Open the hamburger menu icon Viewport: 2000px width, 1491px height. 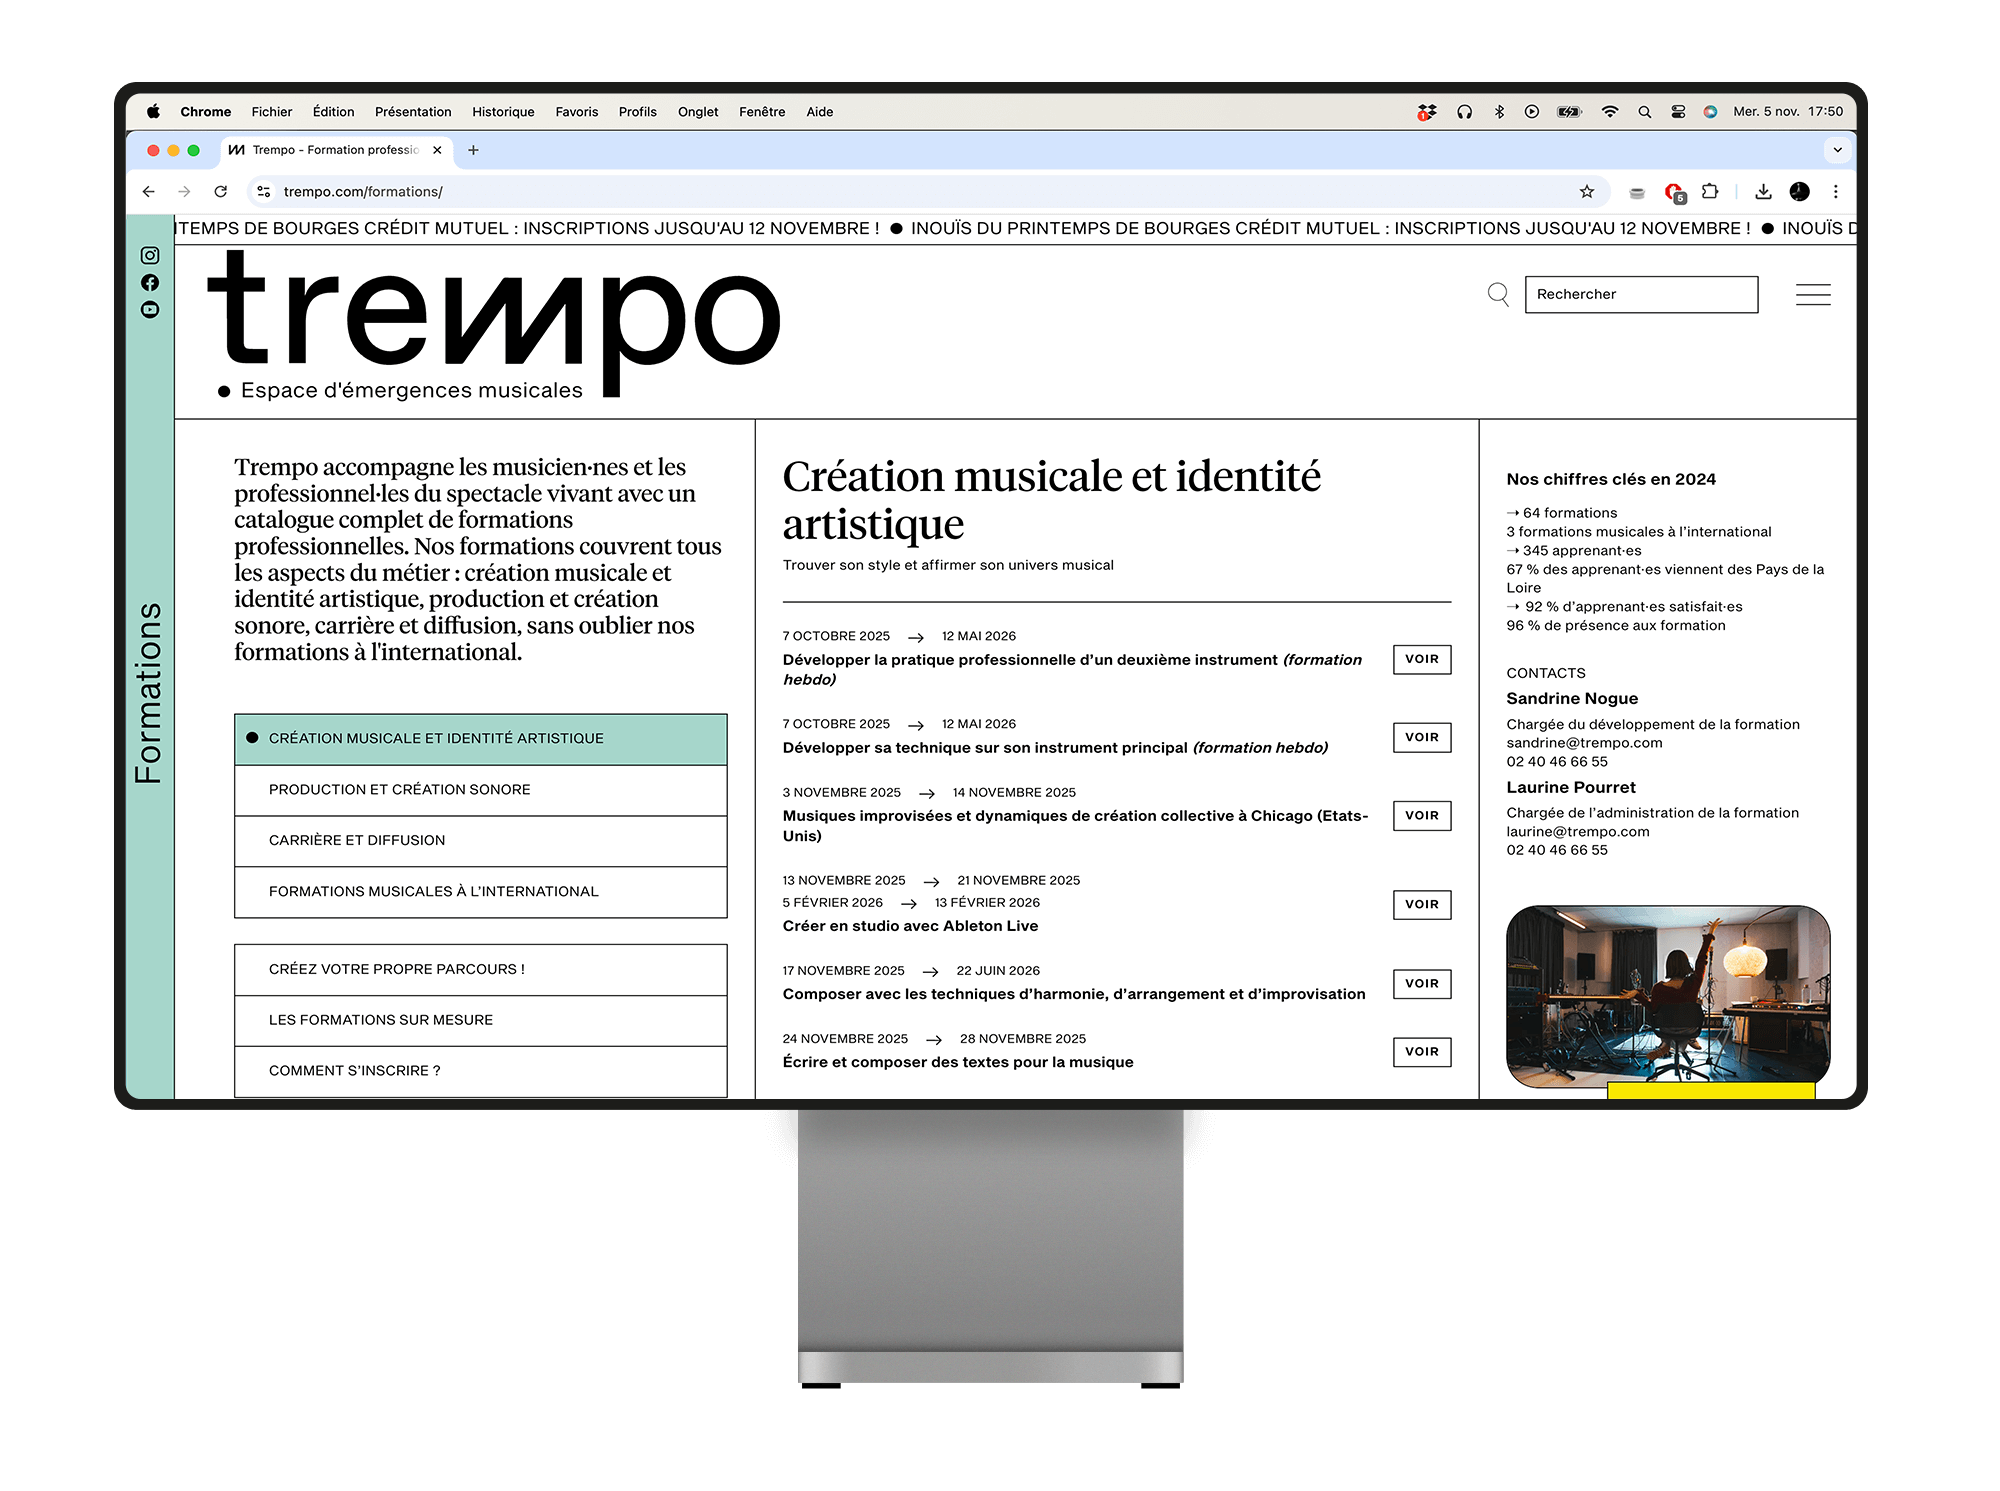tap(1812, 294)
